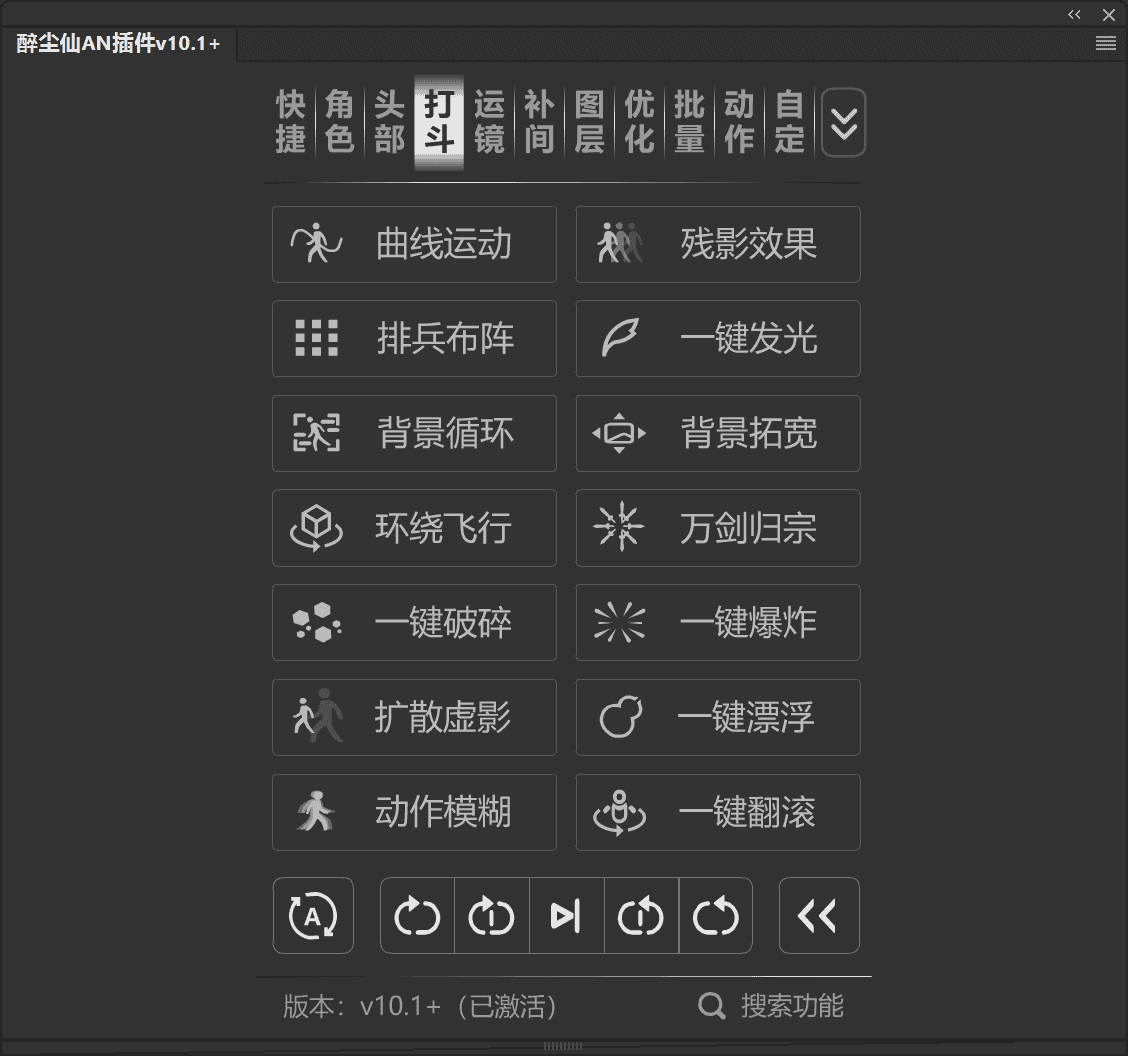Select the 背景拓宽 background widen tool

point(717,433)
